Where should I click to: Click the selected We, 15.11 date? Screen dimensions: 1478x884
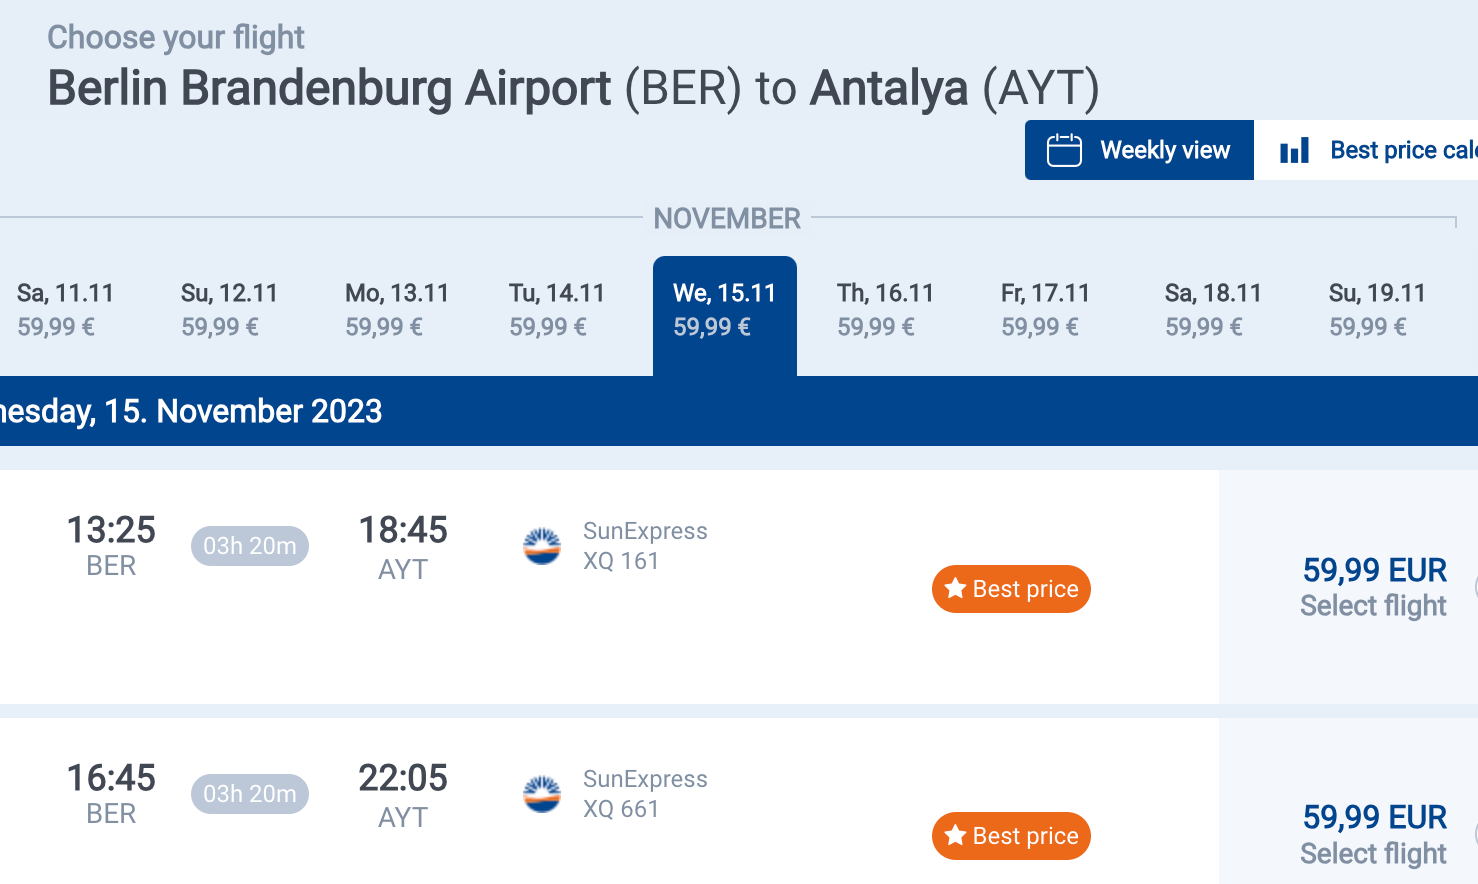724,309
